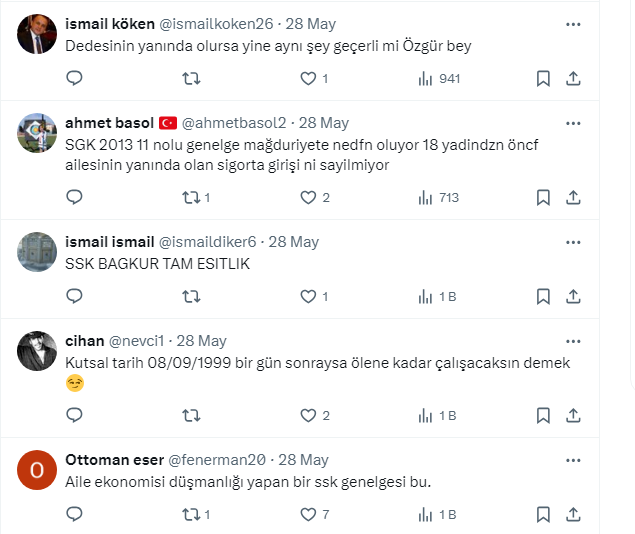The height and width of the screenshot is (534, 635).
Task: Share Ottoman eser's tweet
Action: pos(573,514)
